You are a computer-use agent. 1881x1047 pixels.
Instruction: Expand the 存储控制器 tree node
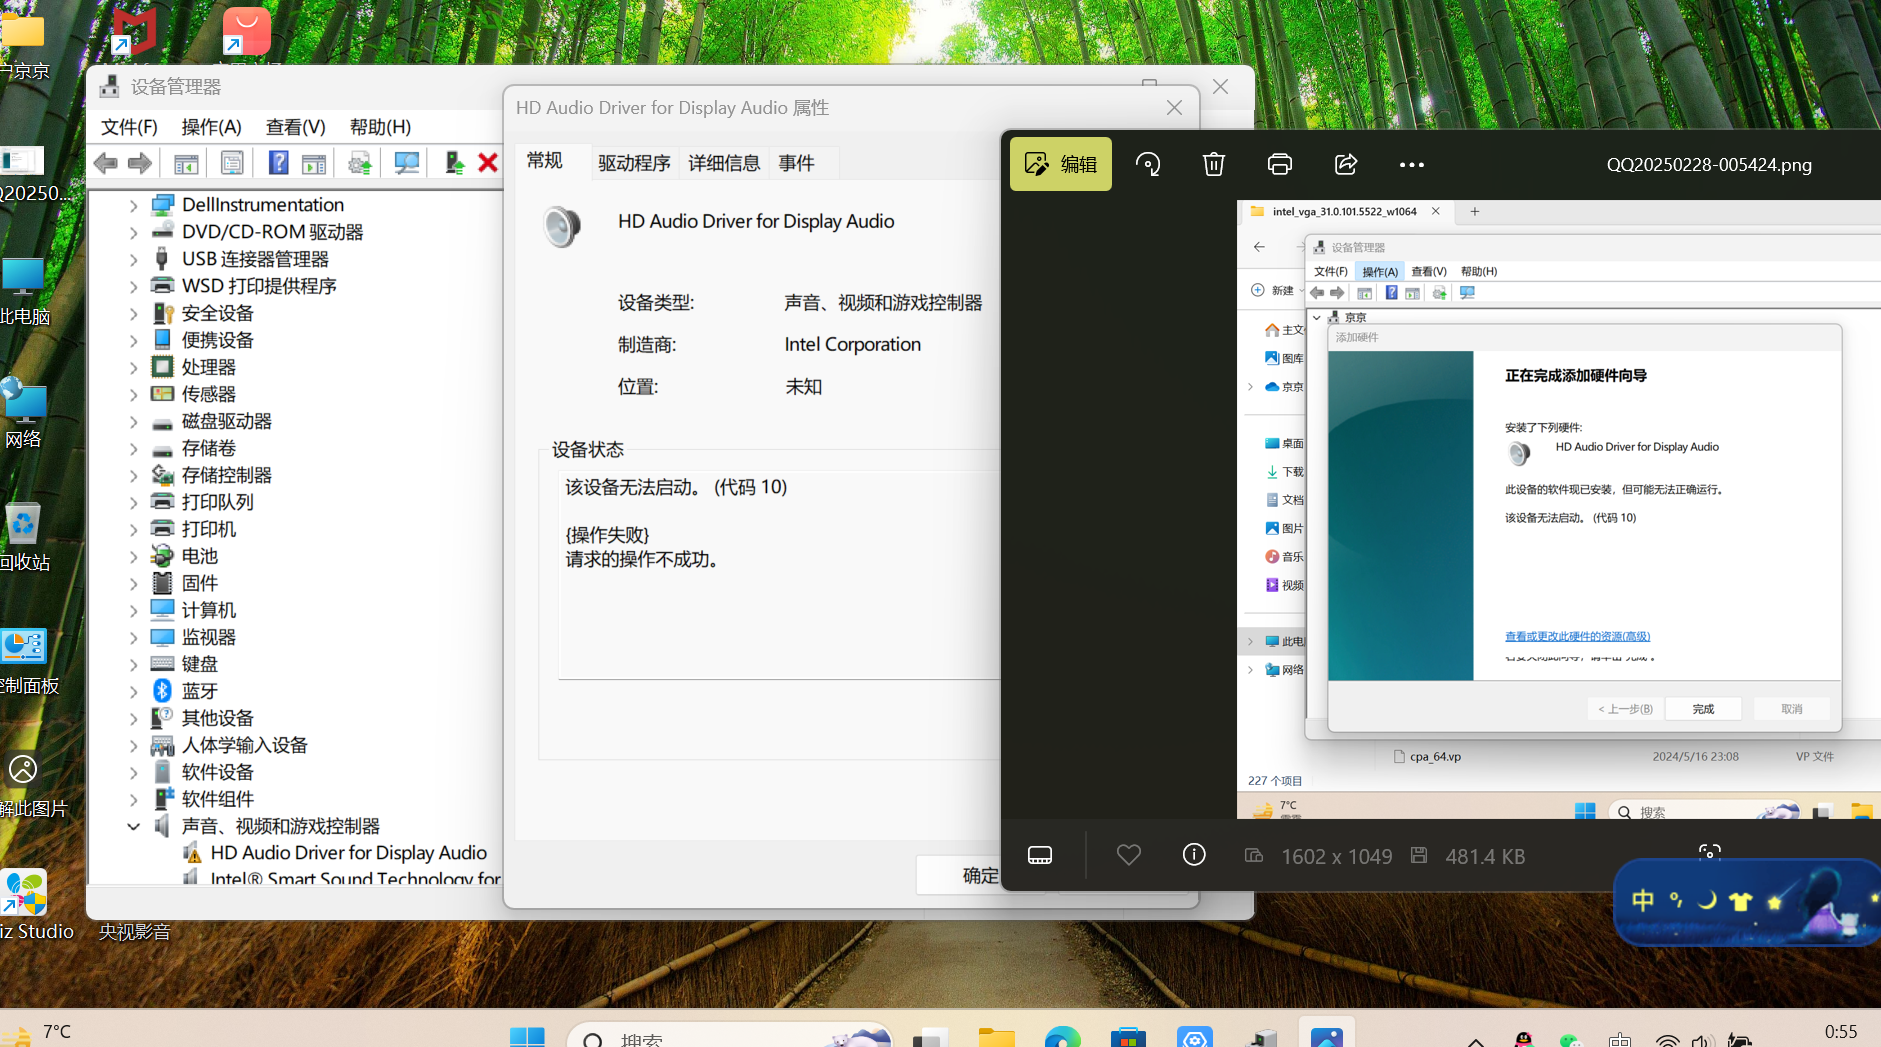coord(133,475)
